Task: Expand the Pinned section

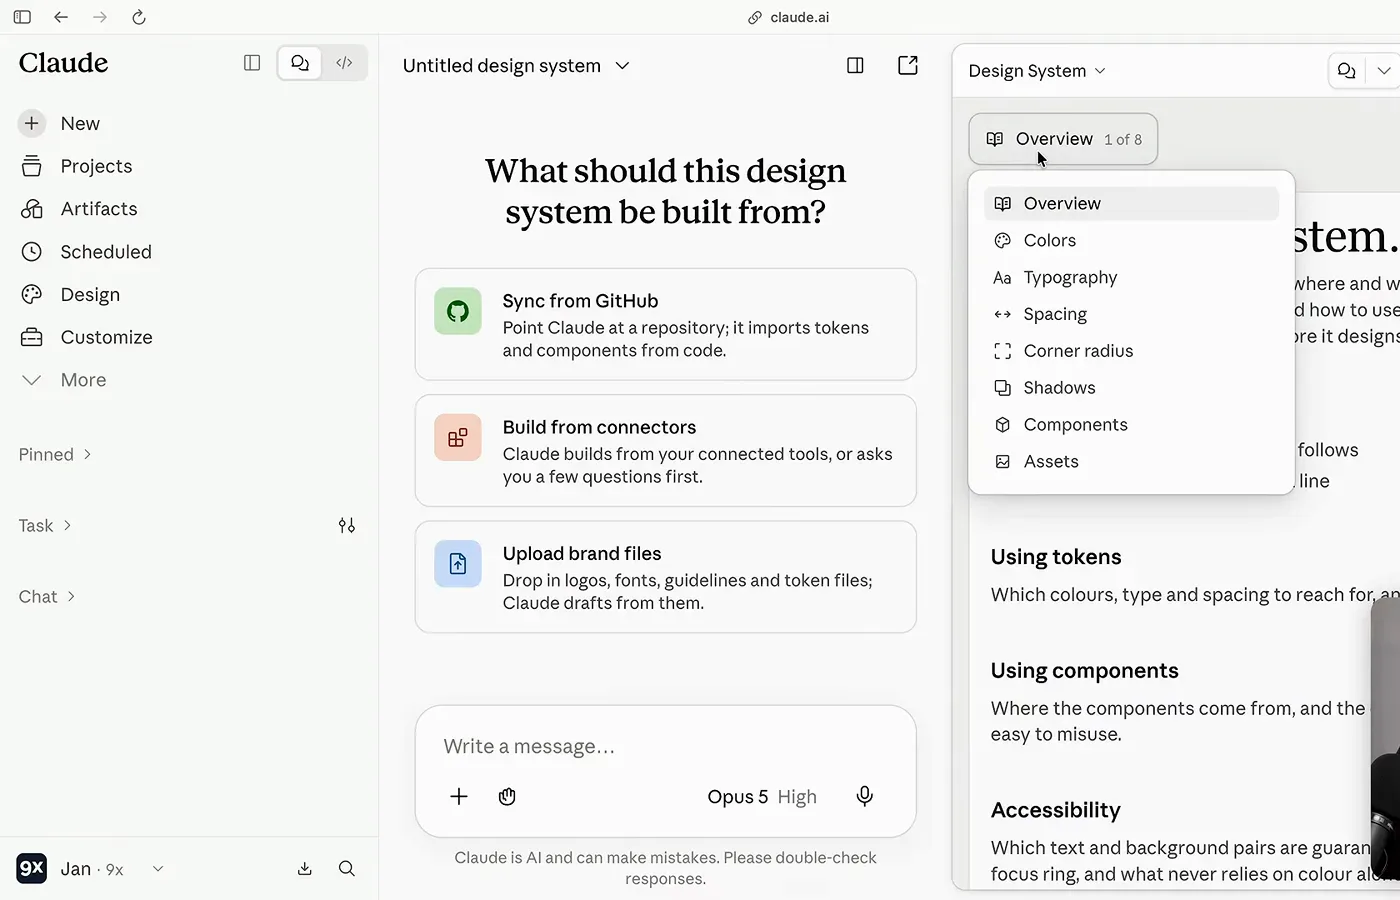Action: pos(55,454)
